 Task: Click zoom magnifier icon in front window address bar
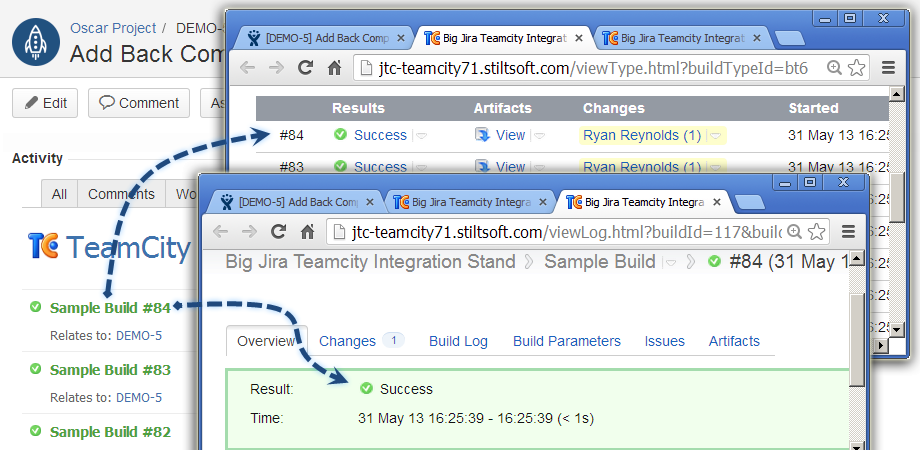[x=794, y=232]
